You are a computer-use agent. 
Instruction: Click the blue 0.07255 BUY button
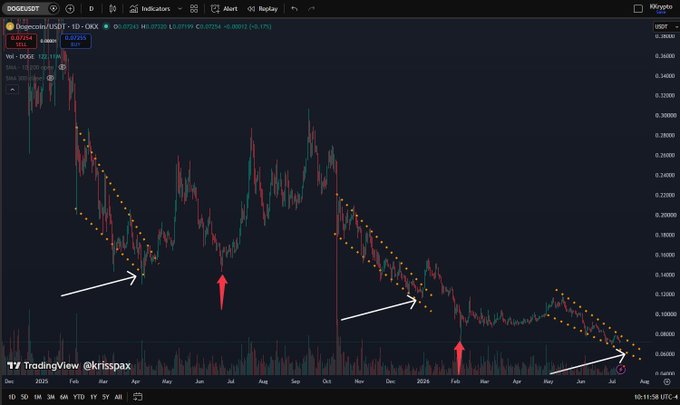(x=75, y=41)
